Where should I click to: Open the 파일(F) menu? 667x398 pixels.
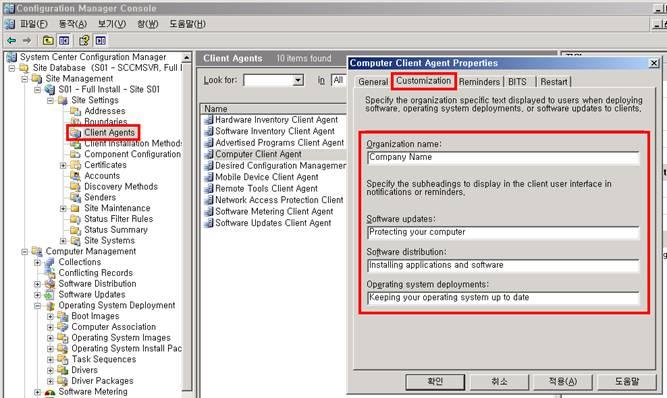34,24
